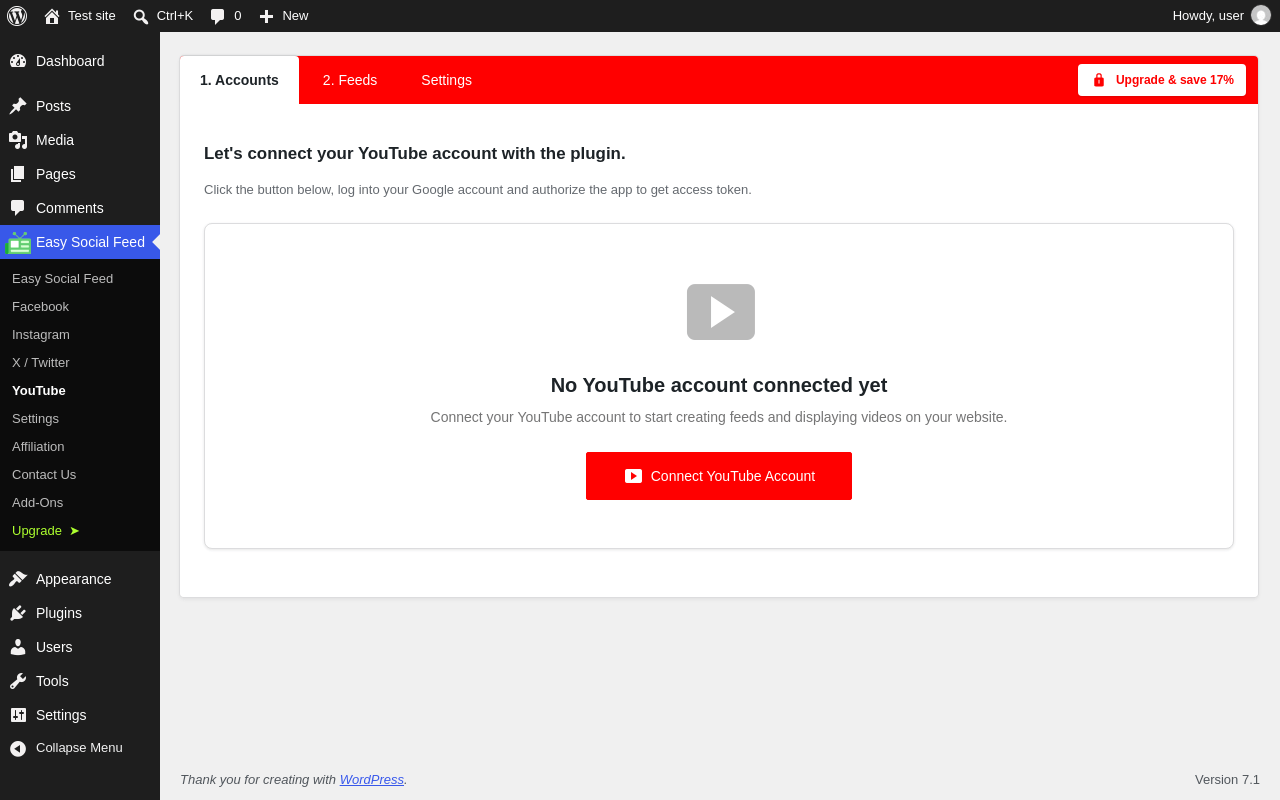Follow the WordPress footer link
The width and height of the screenshot is (1280, 800).
pos(372,780)
